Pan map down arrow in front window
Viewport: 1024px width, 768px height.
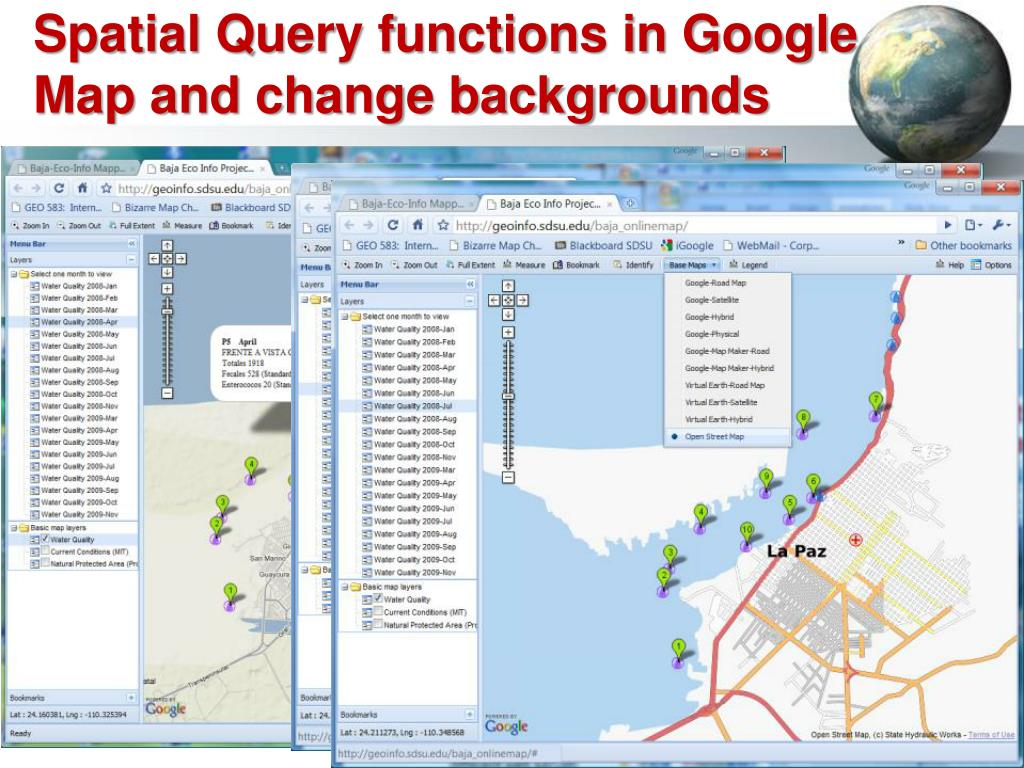point(508,314)
